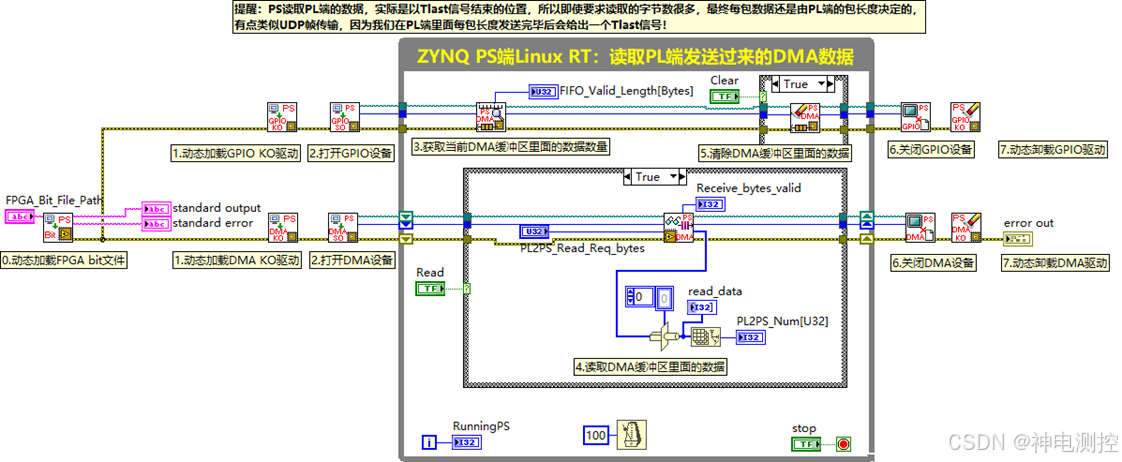Click the Receive_bytes_valid I32 indicator terminal
Screen dimensions: 1122x462
tap(711, 205)
